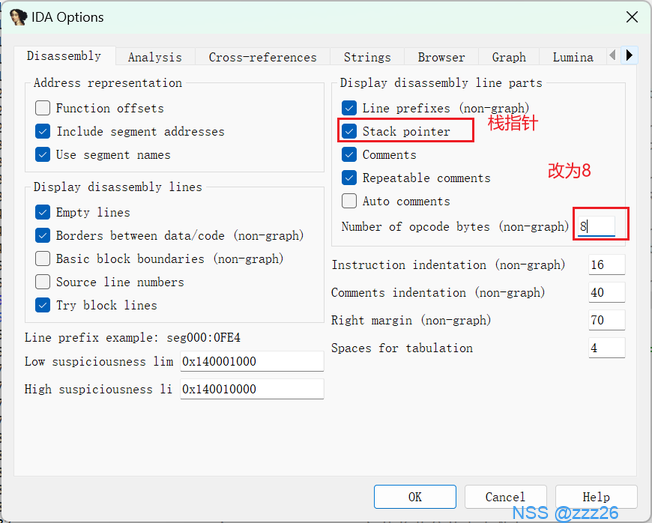Enable Auto comments checkbox
652x523 pixels.
point(349,201)
